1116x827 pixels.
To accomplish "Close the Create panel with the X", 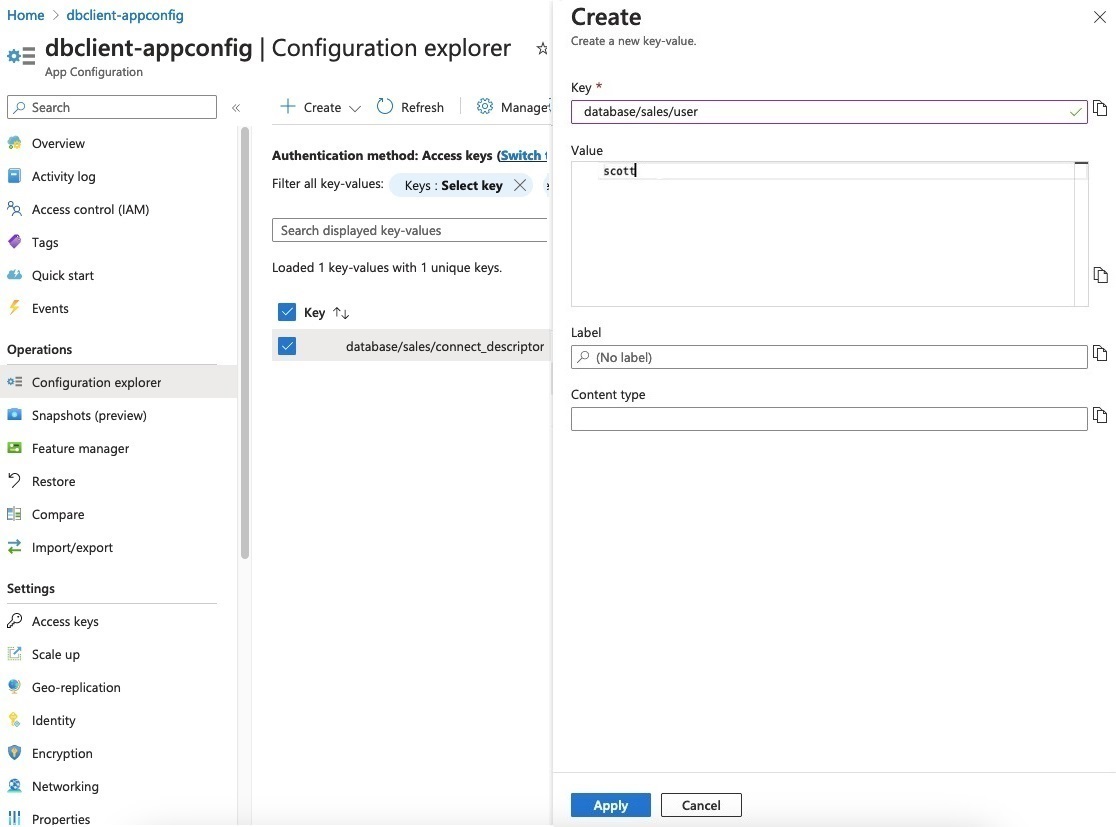I will tap(1100, 17).
